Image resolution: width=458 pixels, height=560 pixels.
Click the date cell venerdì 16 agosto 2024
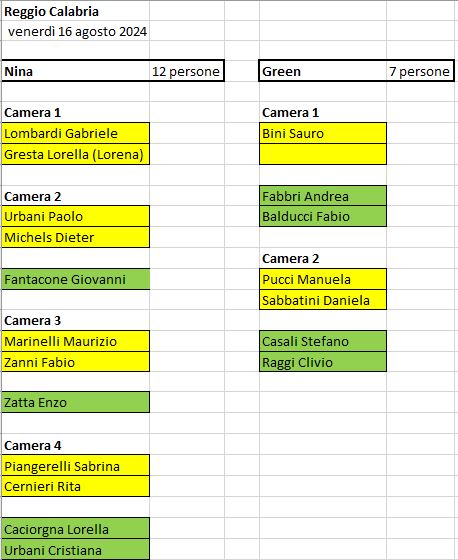pos(75,31)
